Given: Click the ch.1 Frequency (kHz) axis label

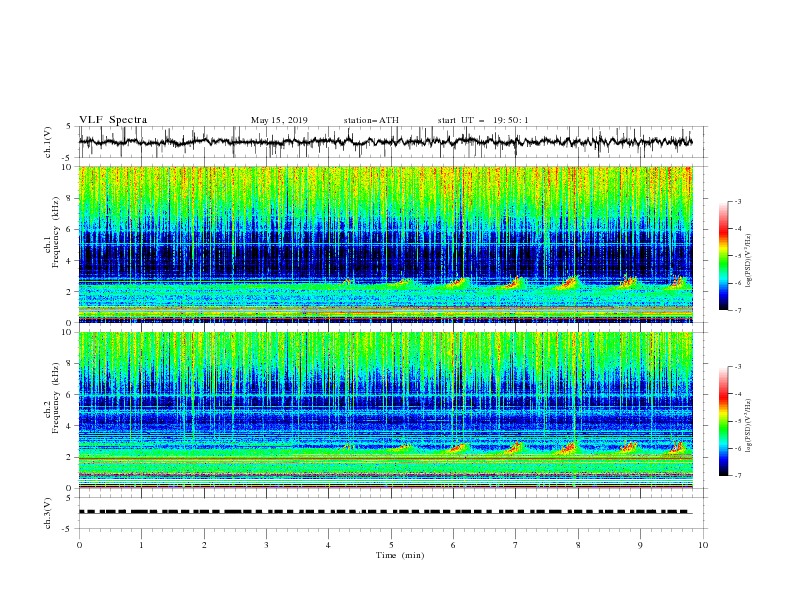Looking at the screenshot, I should [x=53, y=232].
